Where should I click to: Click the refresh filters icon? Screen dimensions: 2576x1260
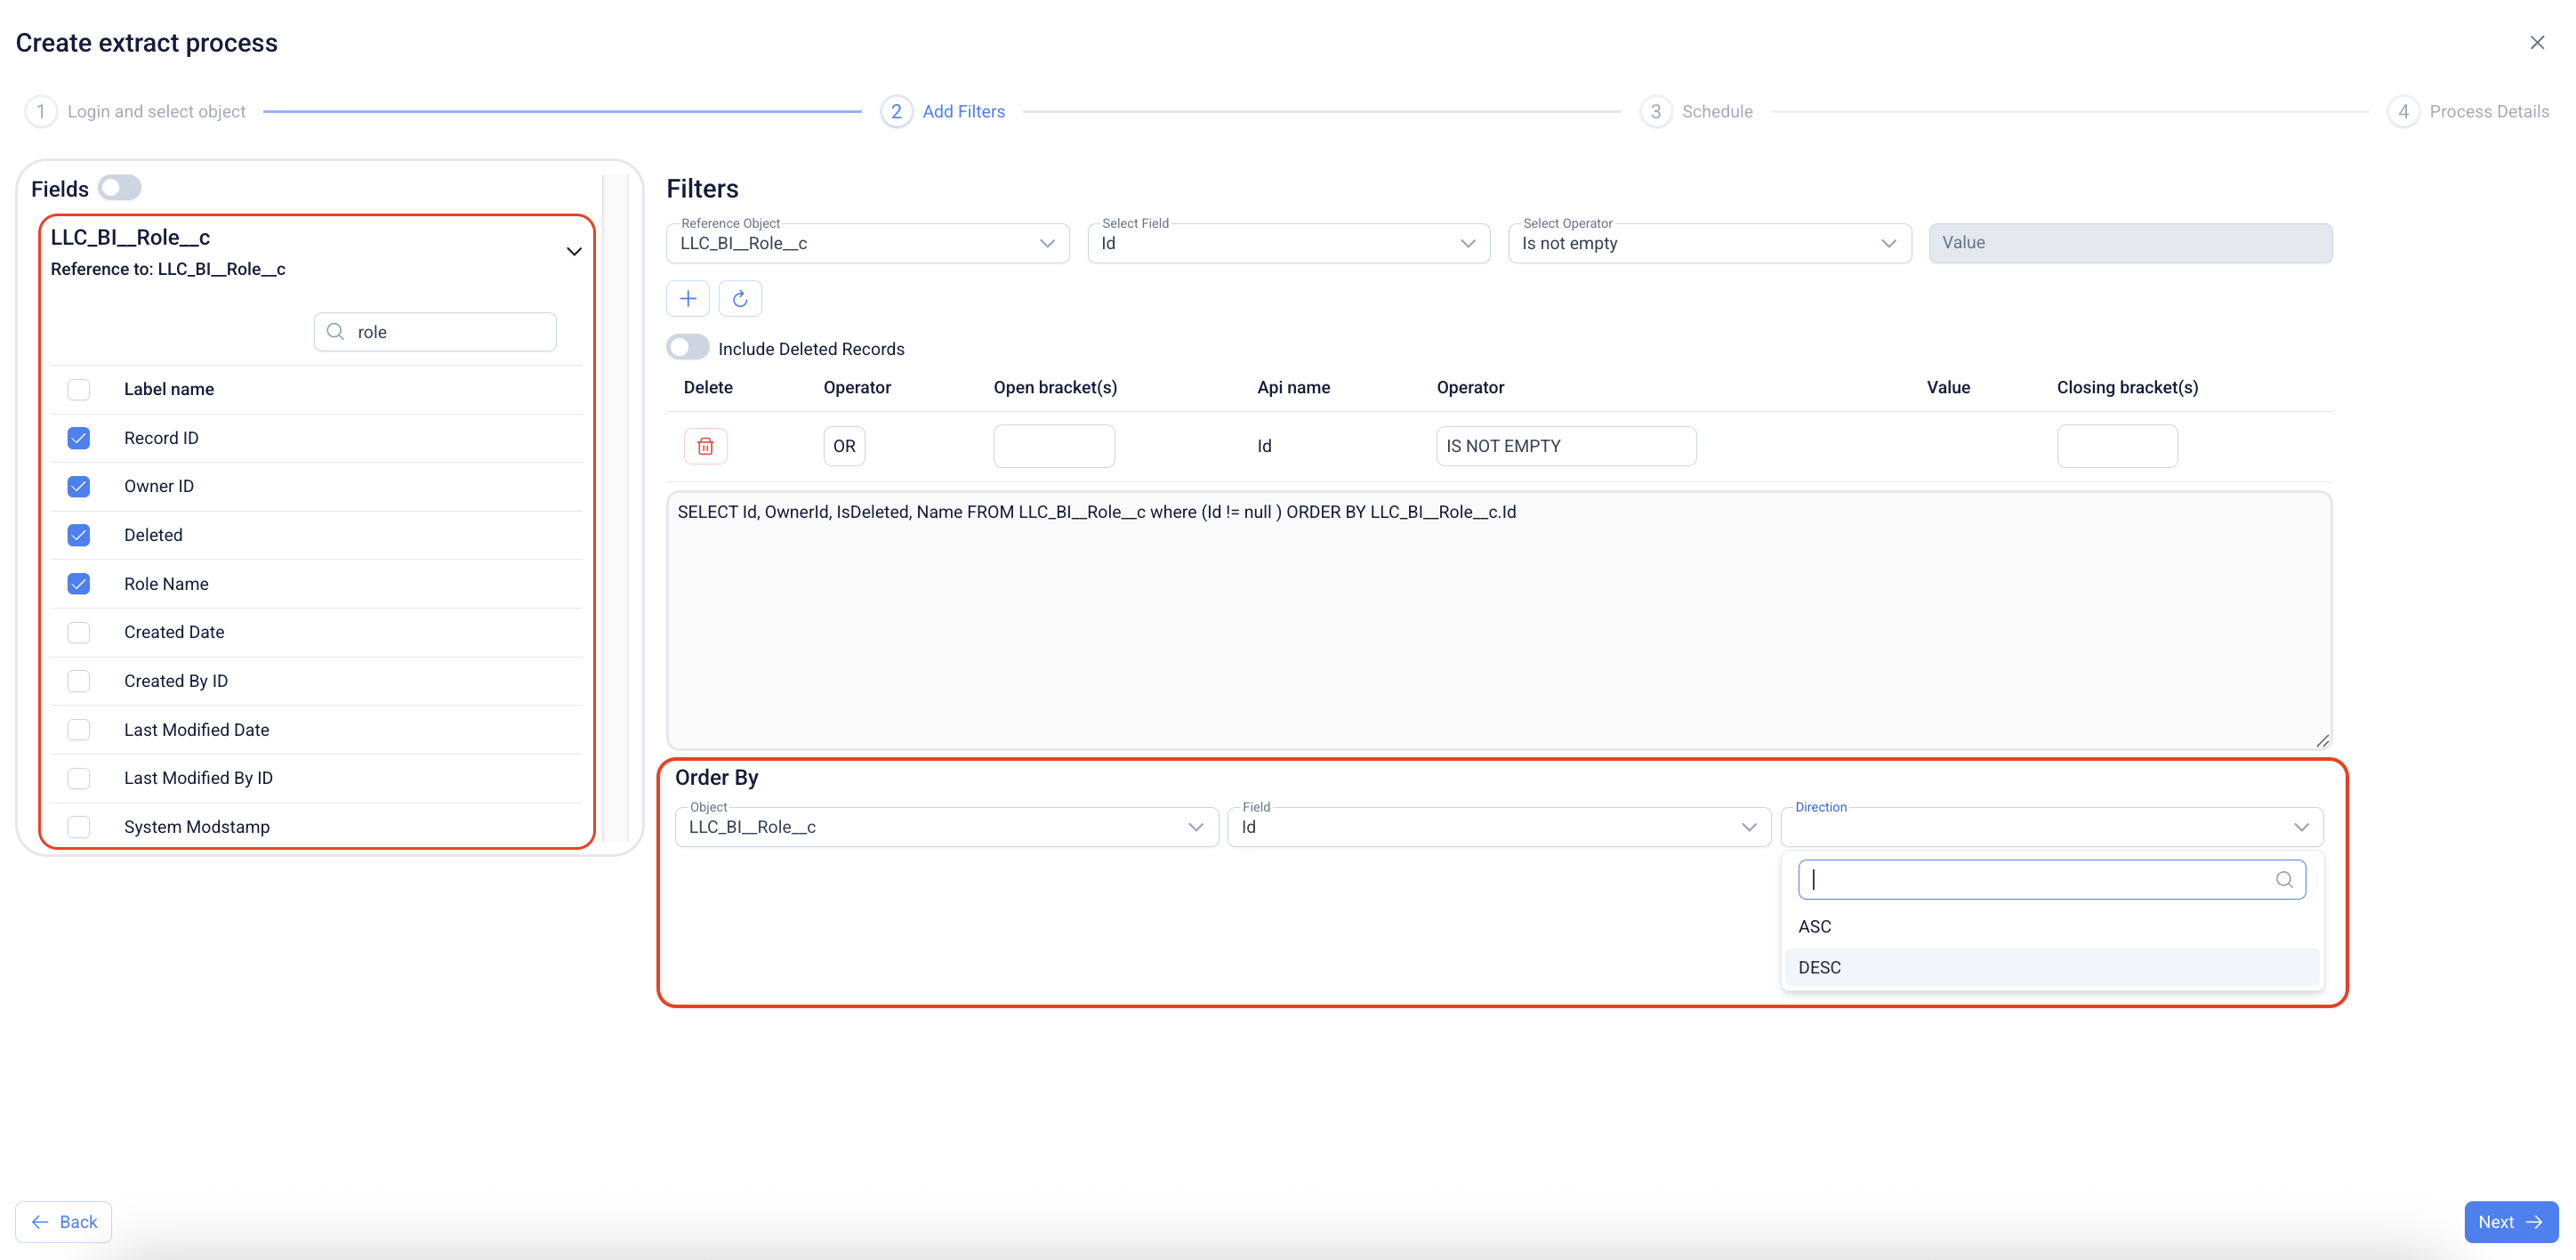740,298
